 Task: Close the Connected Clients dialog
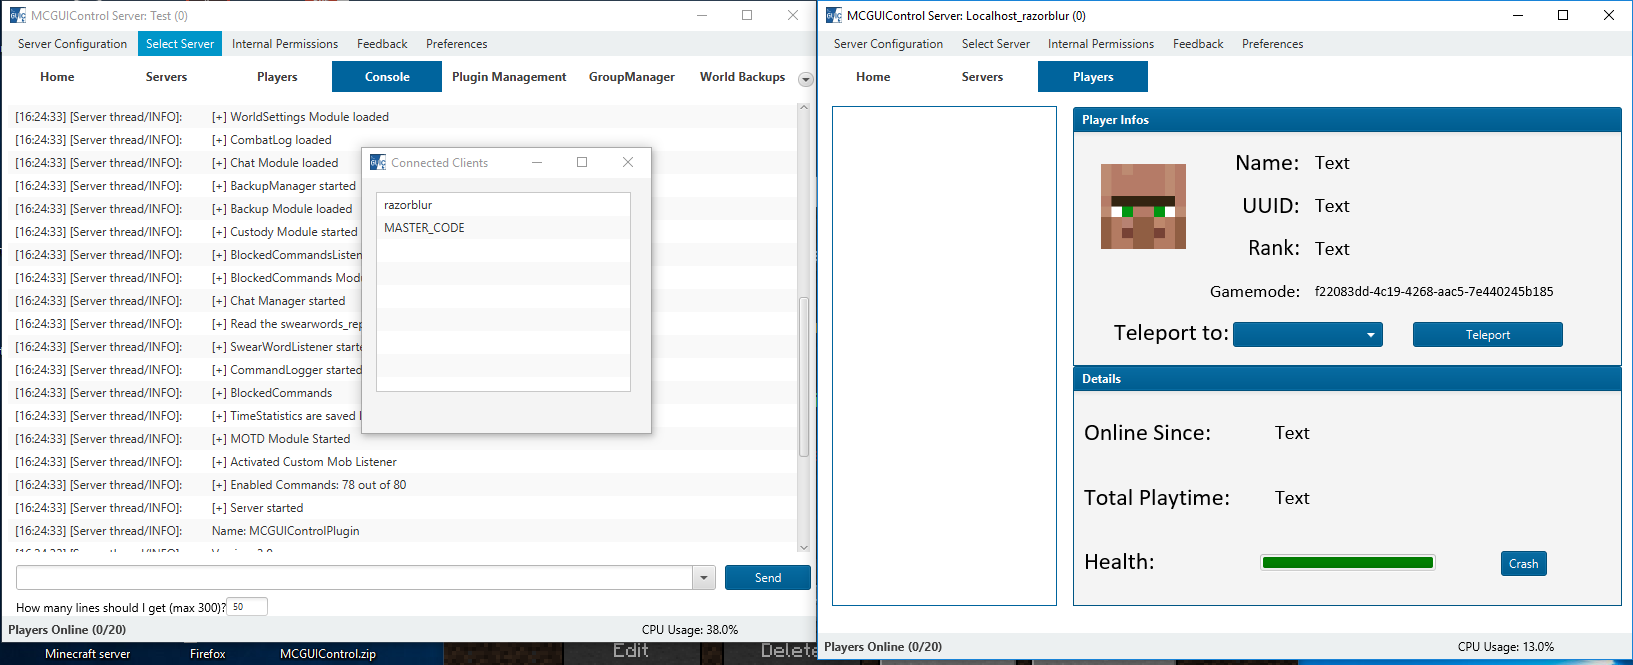coord(627,162)
